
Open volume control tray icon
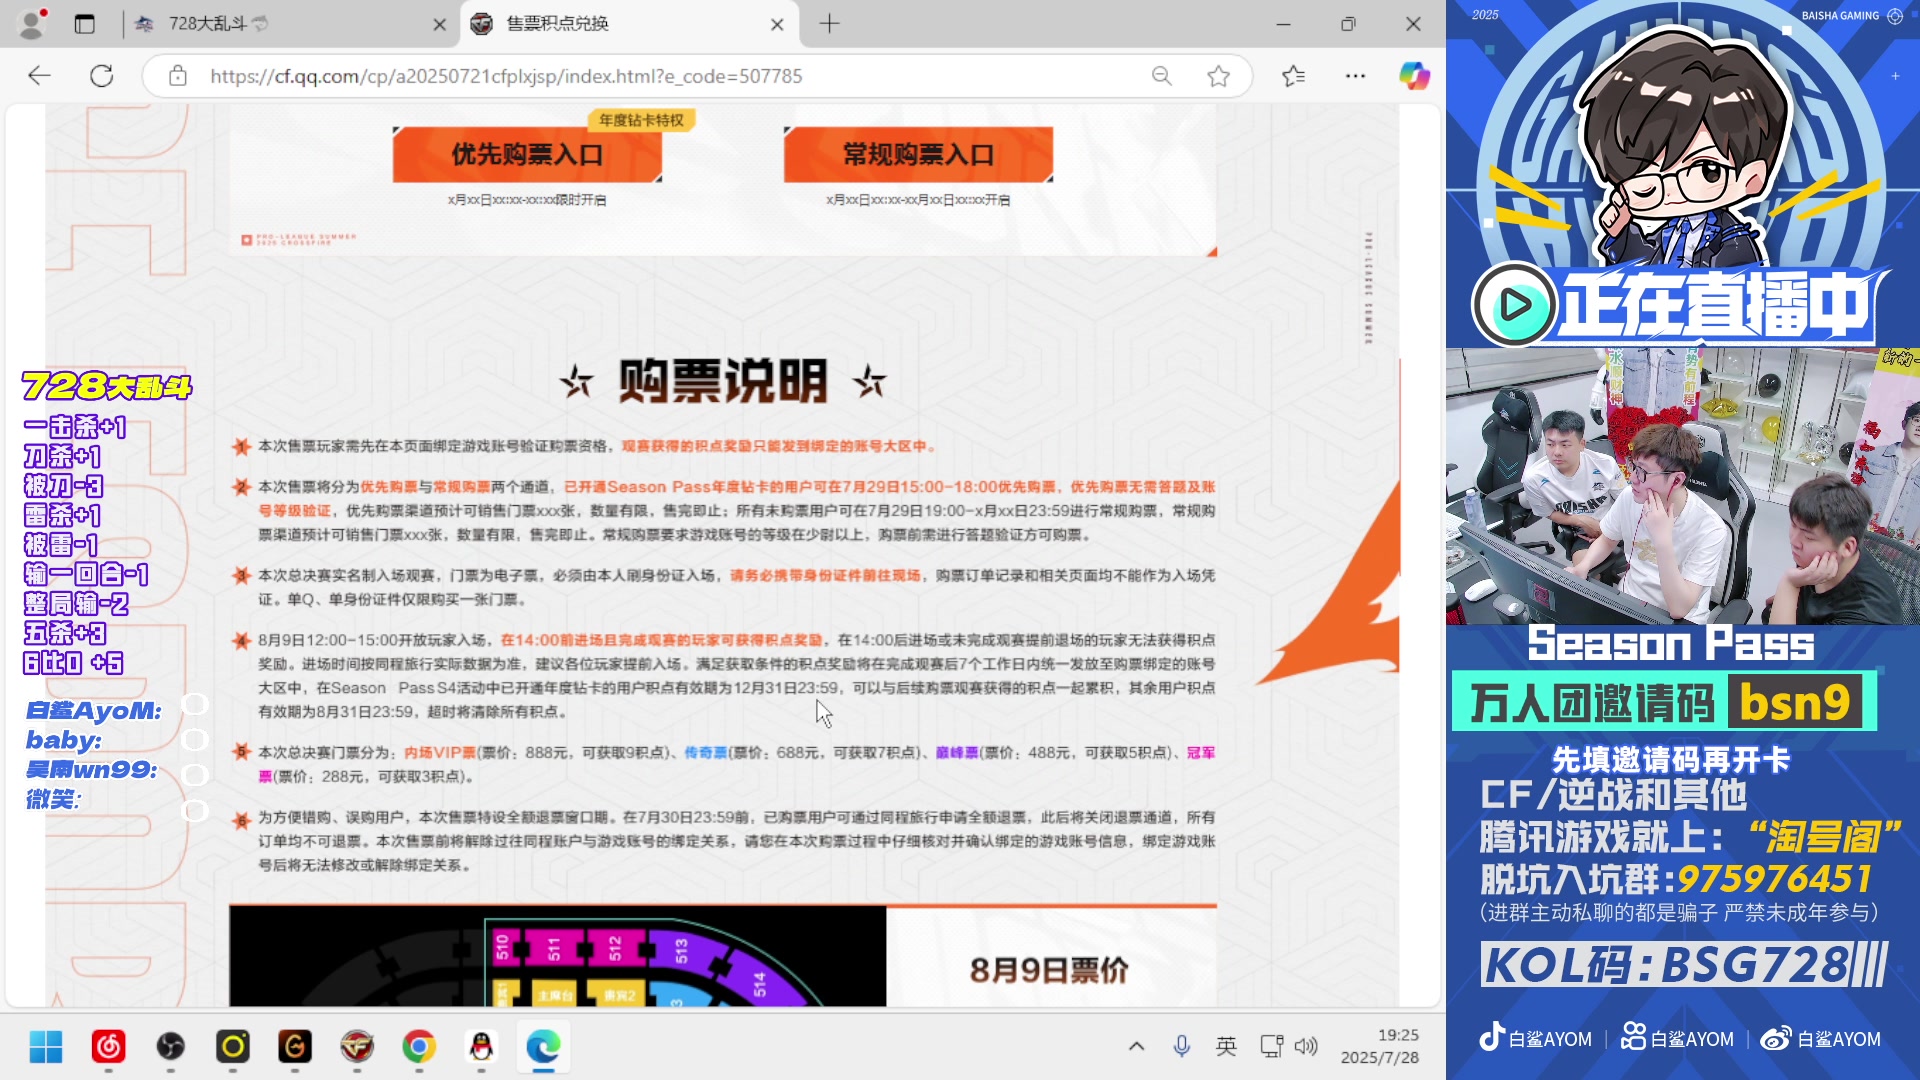(1306, 1046)
